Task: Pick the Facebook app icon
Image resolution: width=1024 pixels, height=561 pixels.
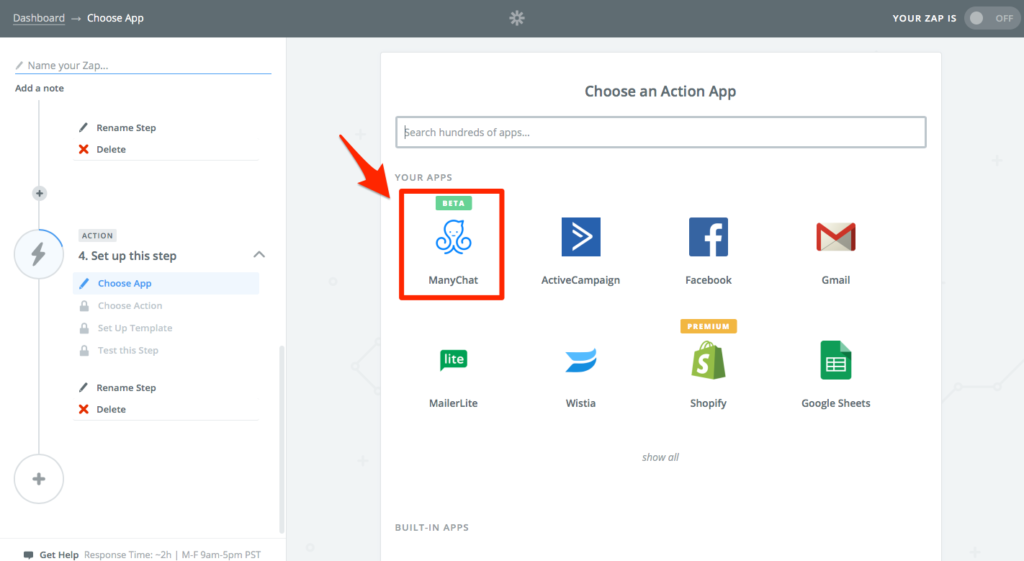Action: [x=708, y=236]
